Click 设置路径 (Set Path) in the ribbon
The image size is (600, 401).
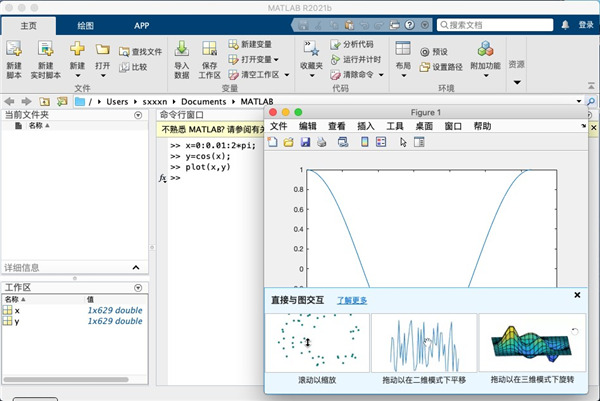[441, 67]
